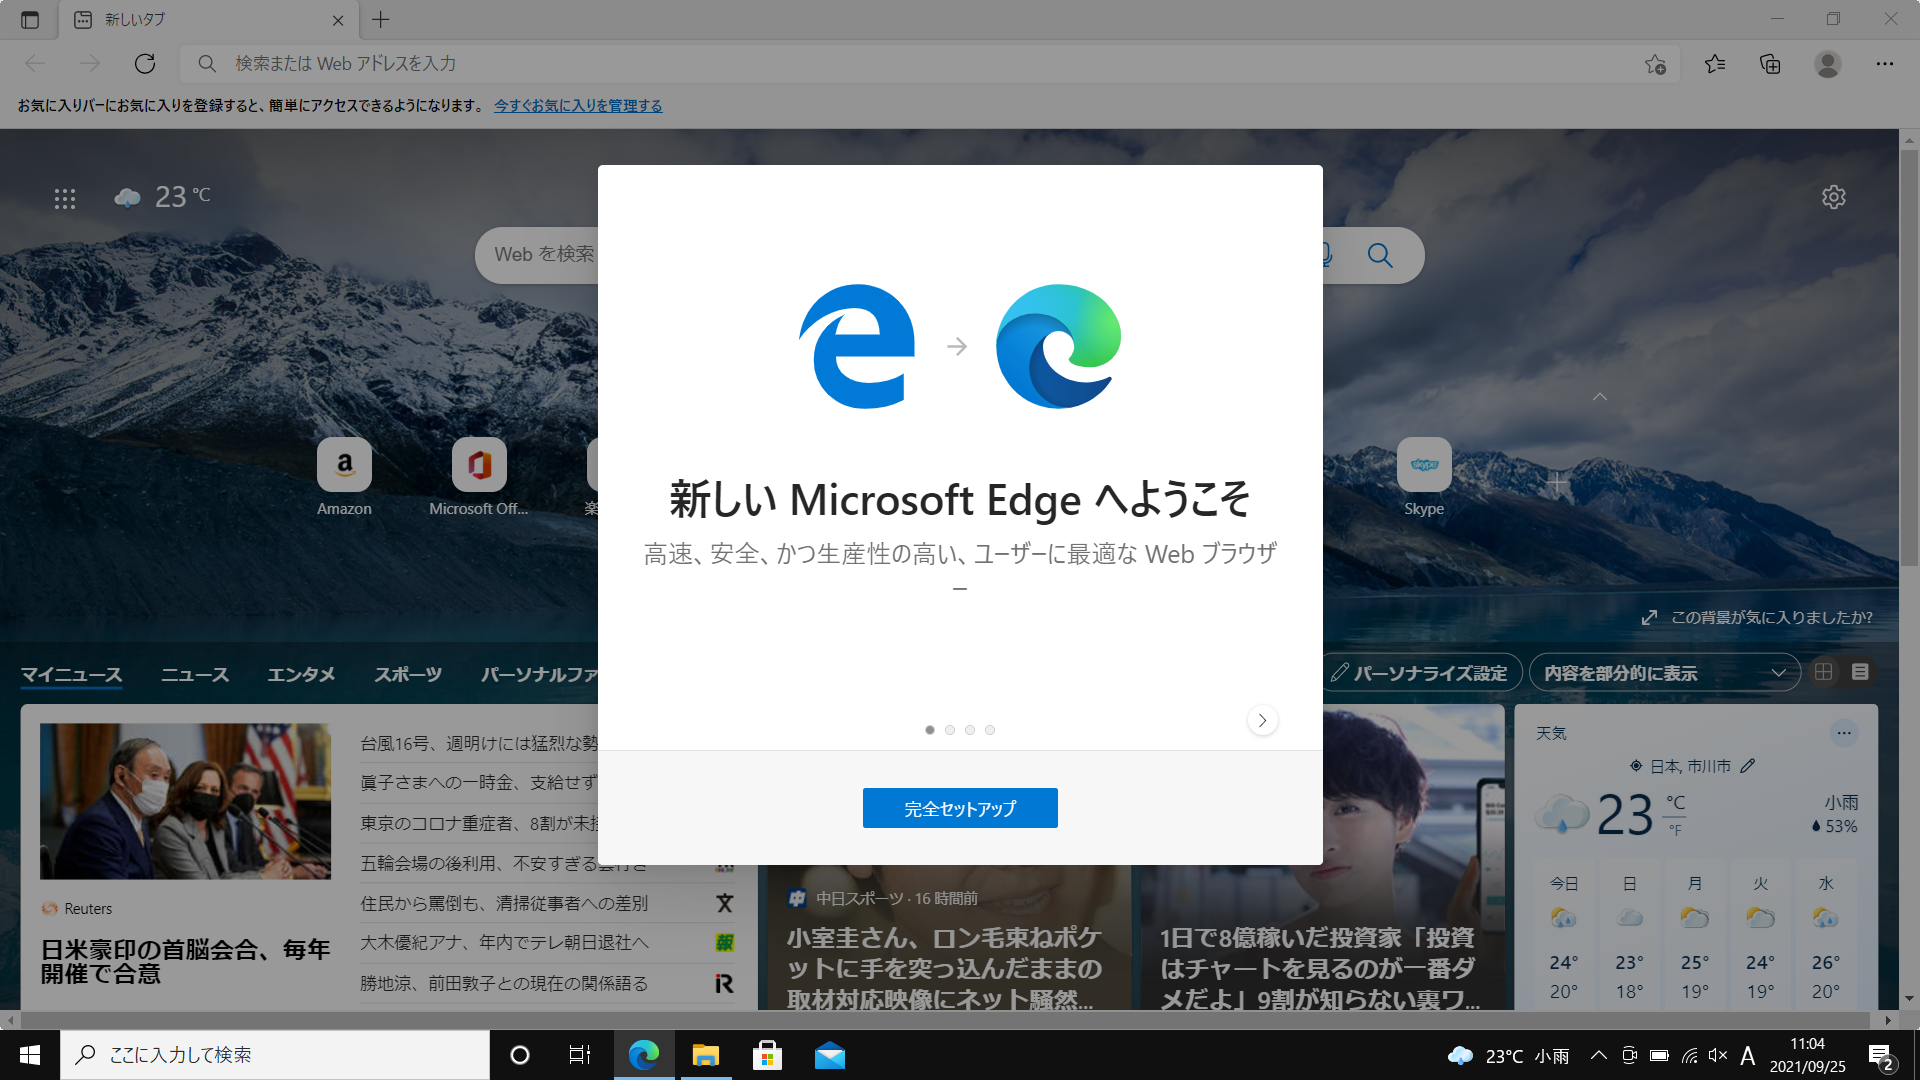
Task: Open headline 勝地涼、前田敦子との現在の関係語る
Action: [x=504, y=984]
